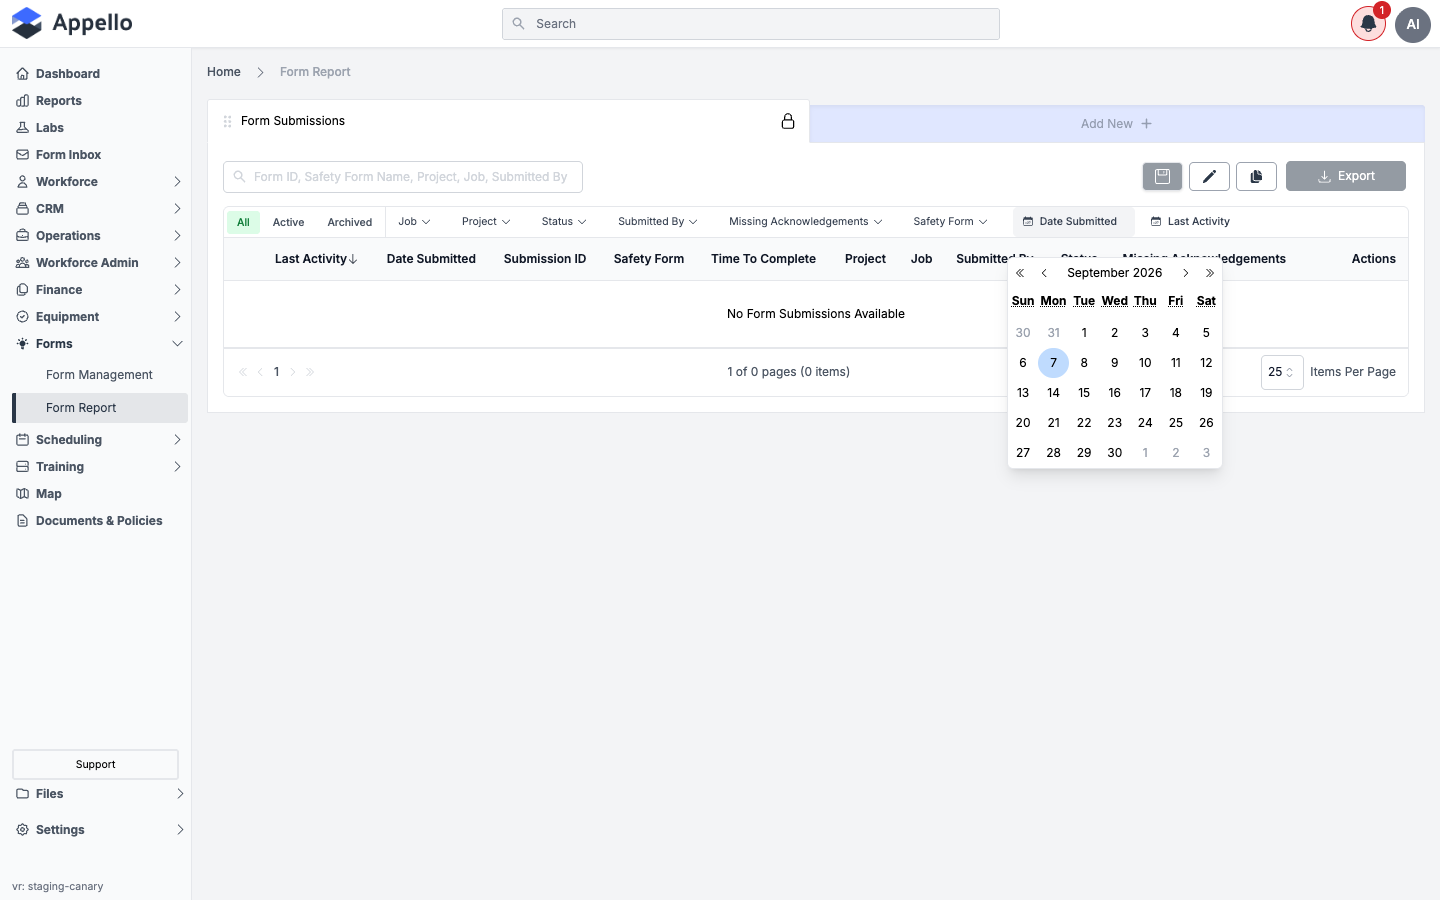
Task: Collapse the Forms sidebar section
Action: coord(100,344)
